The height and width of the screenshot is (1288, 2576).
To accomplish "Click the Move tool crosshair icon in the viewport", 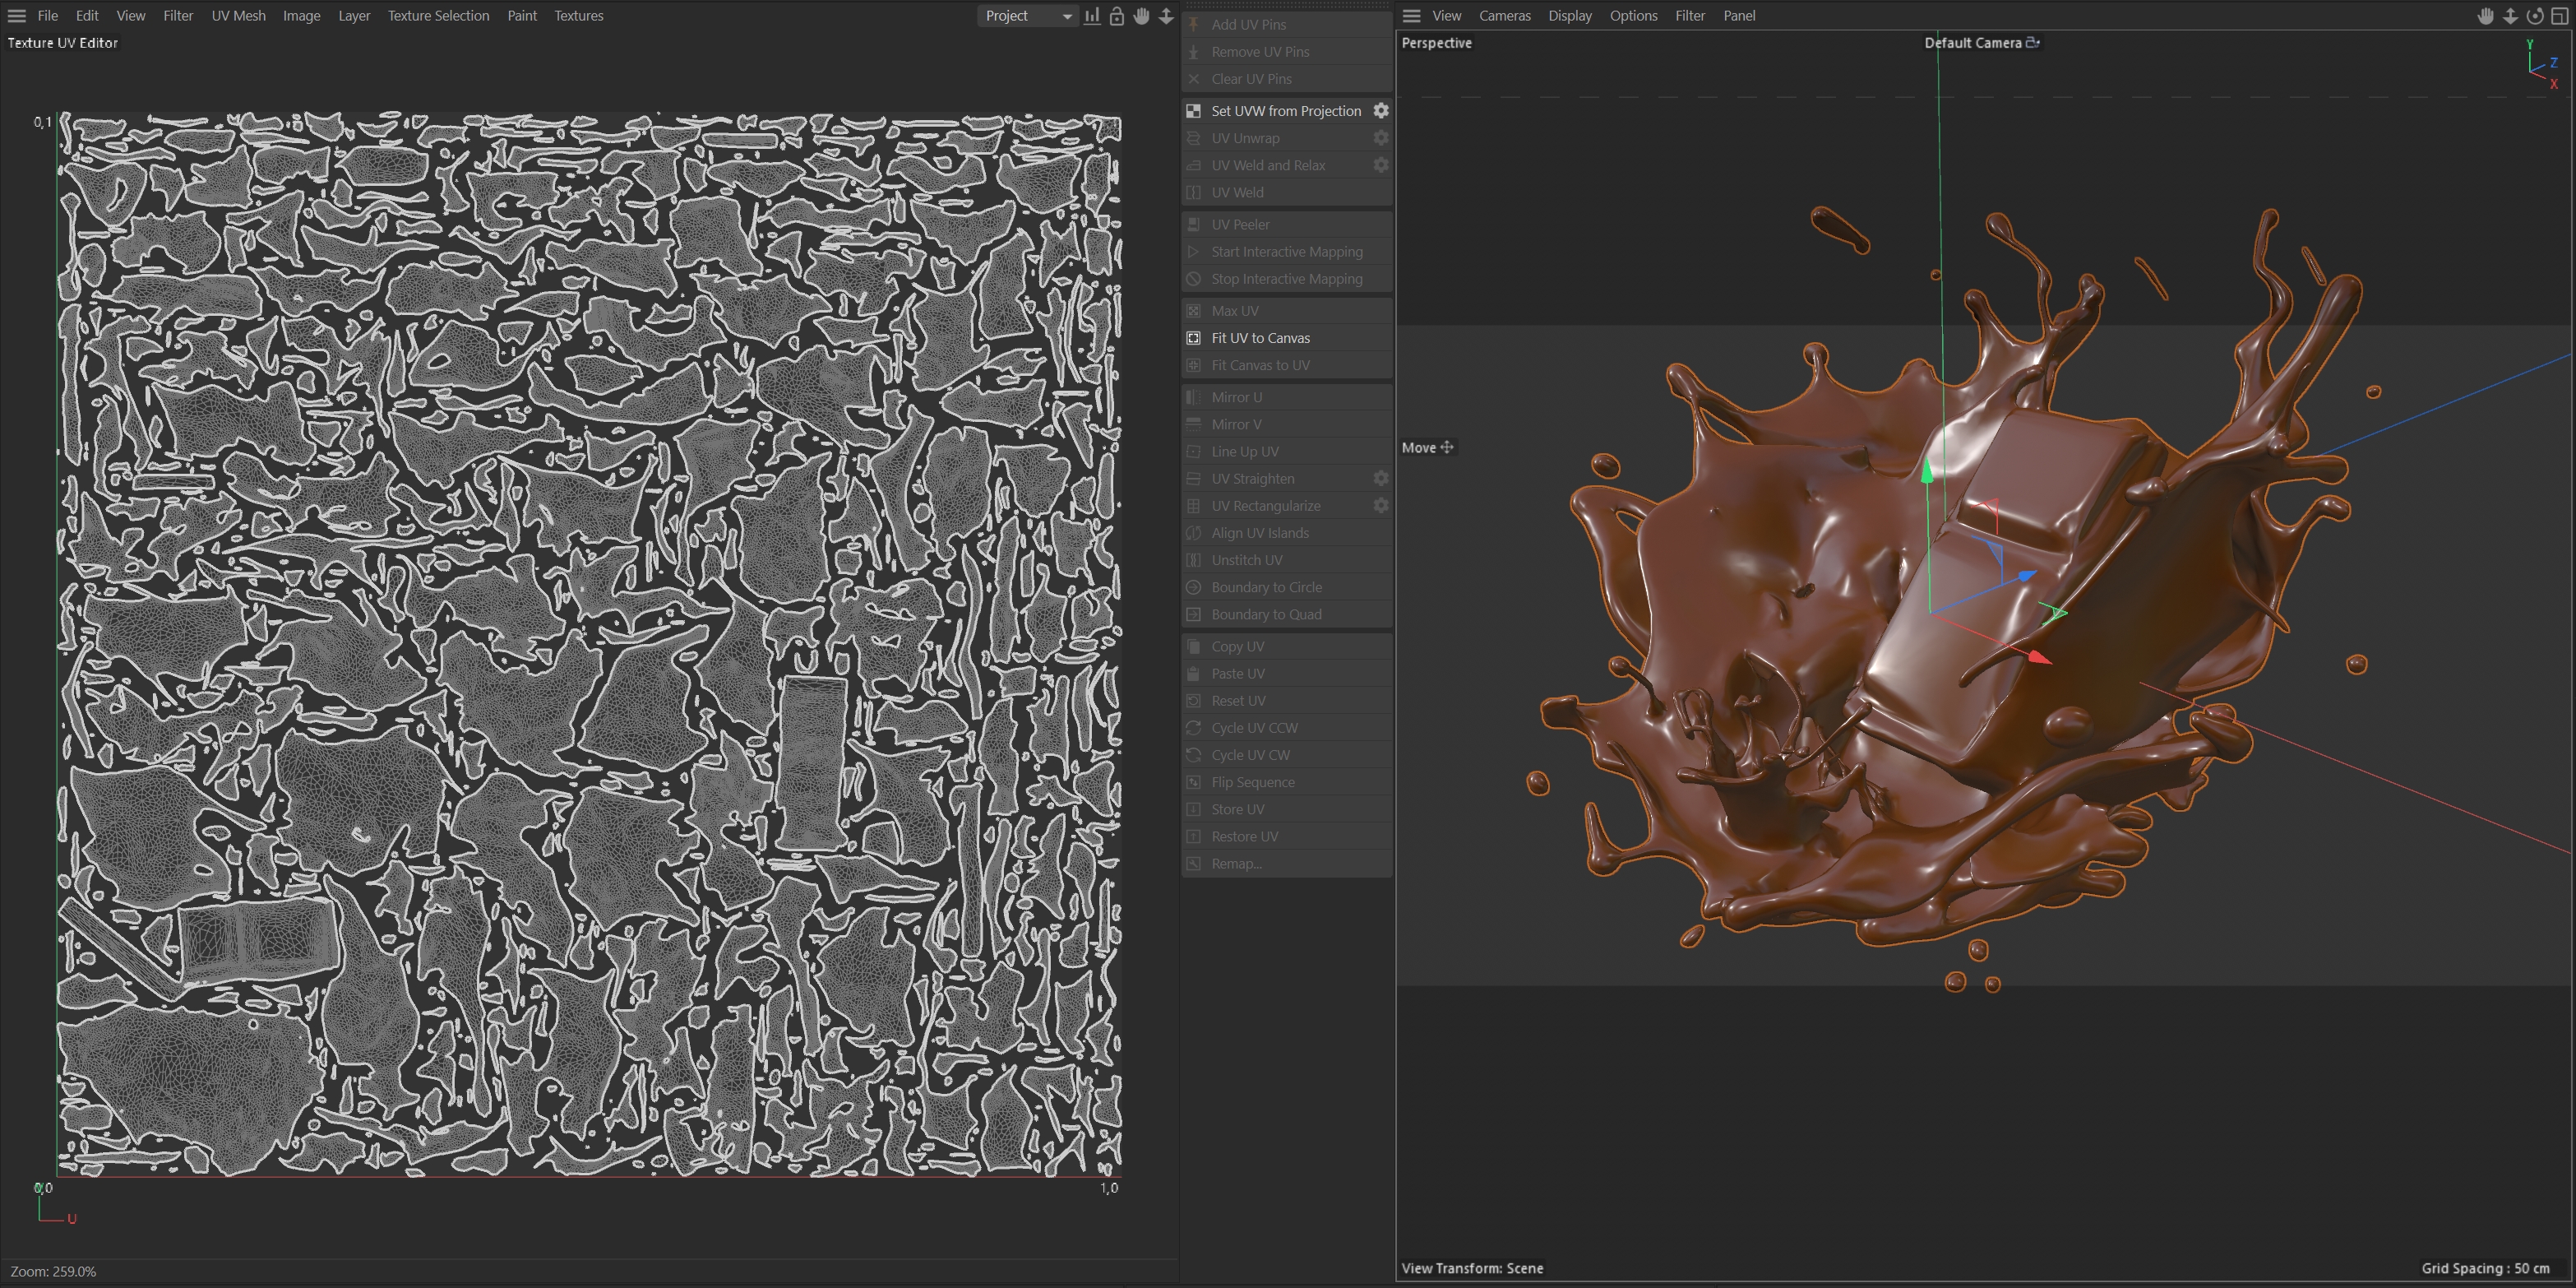I will (1446, 448).
